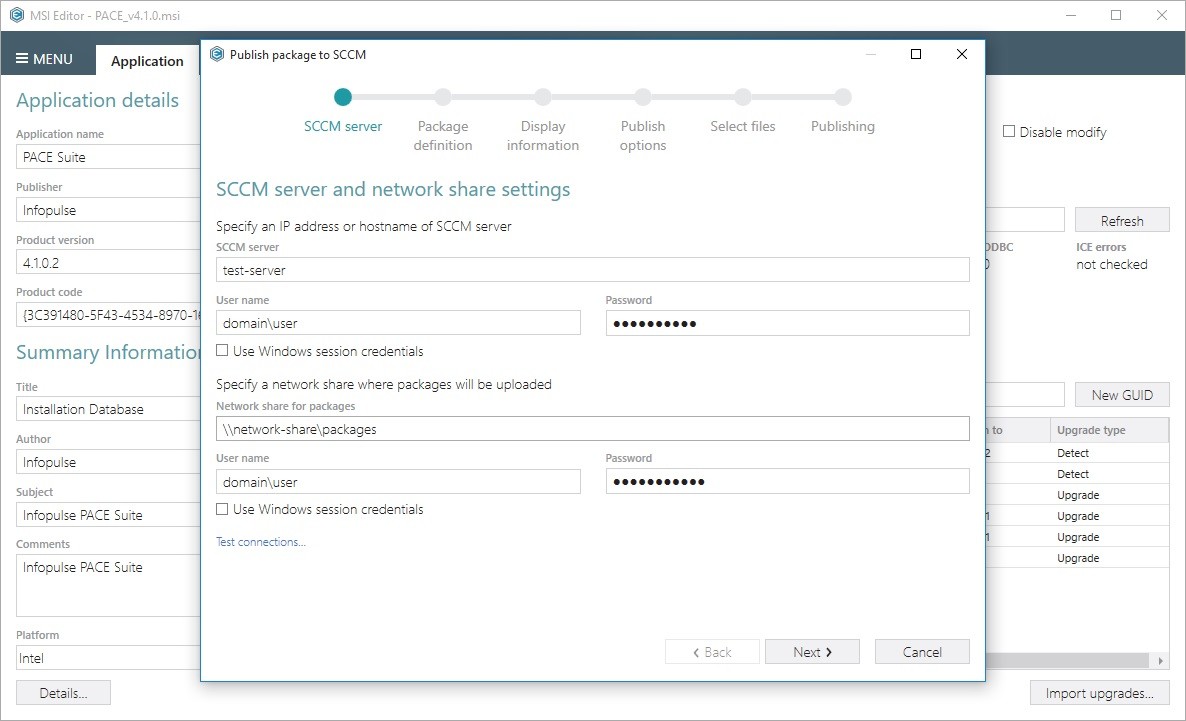Screen dimensions: 1186x721
Task: Close the Publish package to SCCM dialog
Action: click(961, 54)
